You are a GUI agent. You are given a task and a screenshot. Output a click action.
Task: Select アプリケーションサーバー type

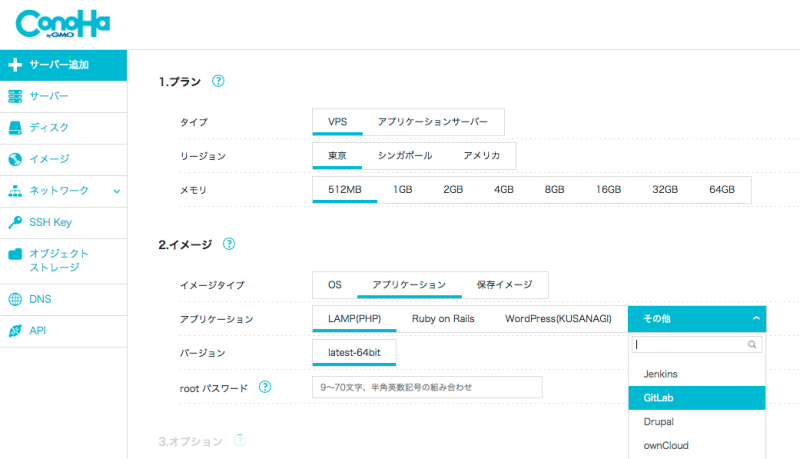(433, 122)
